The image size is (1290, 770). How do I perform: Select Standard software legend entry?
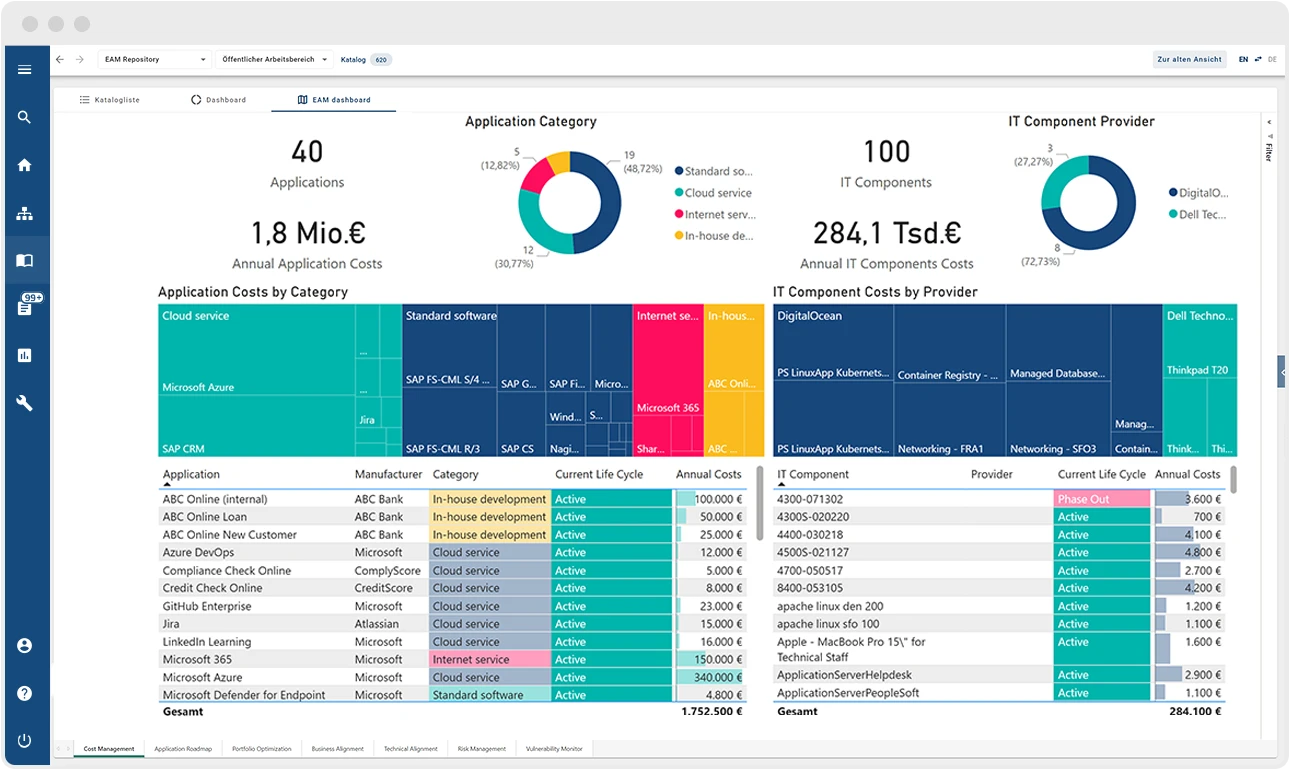click(x=713, y=172)
